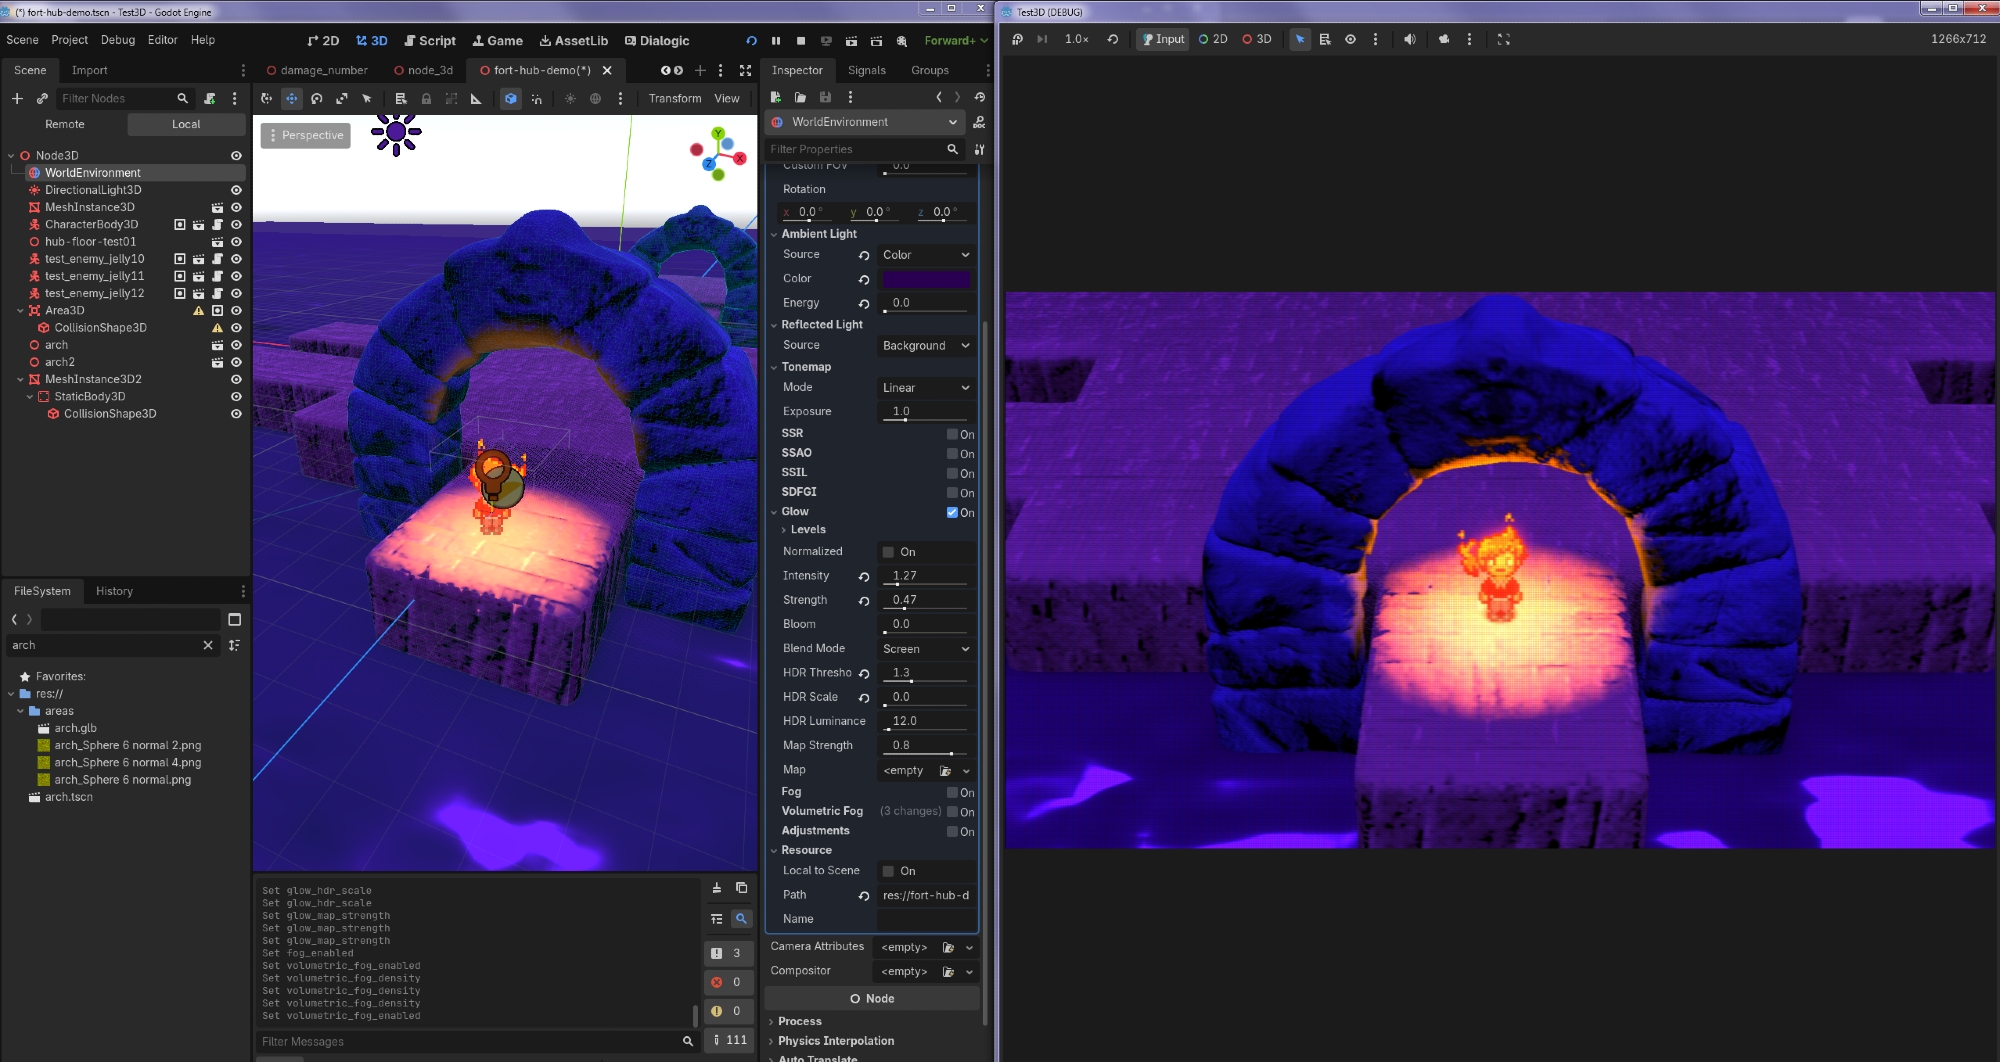
Task: Disable the Glow checkbox
Action: click(952, 512)
